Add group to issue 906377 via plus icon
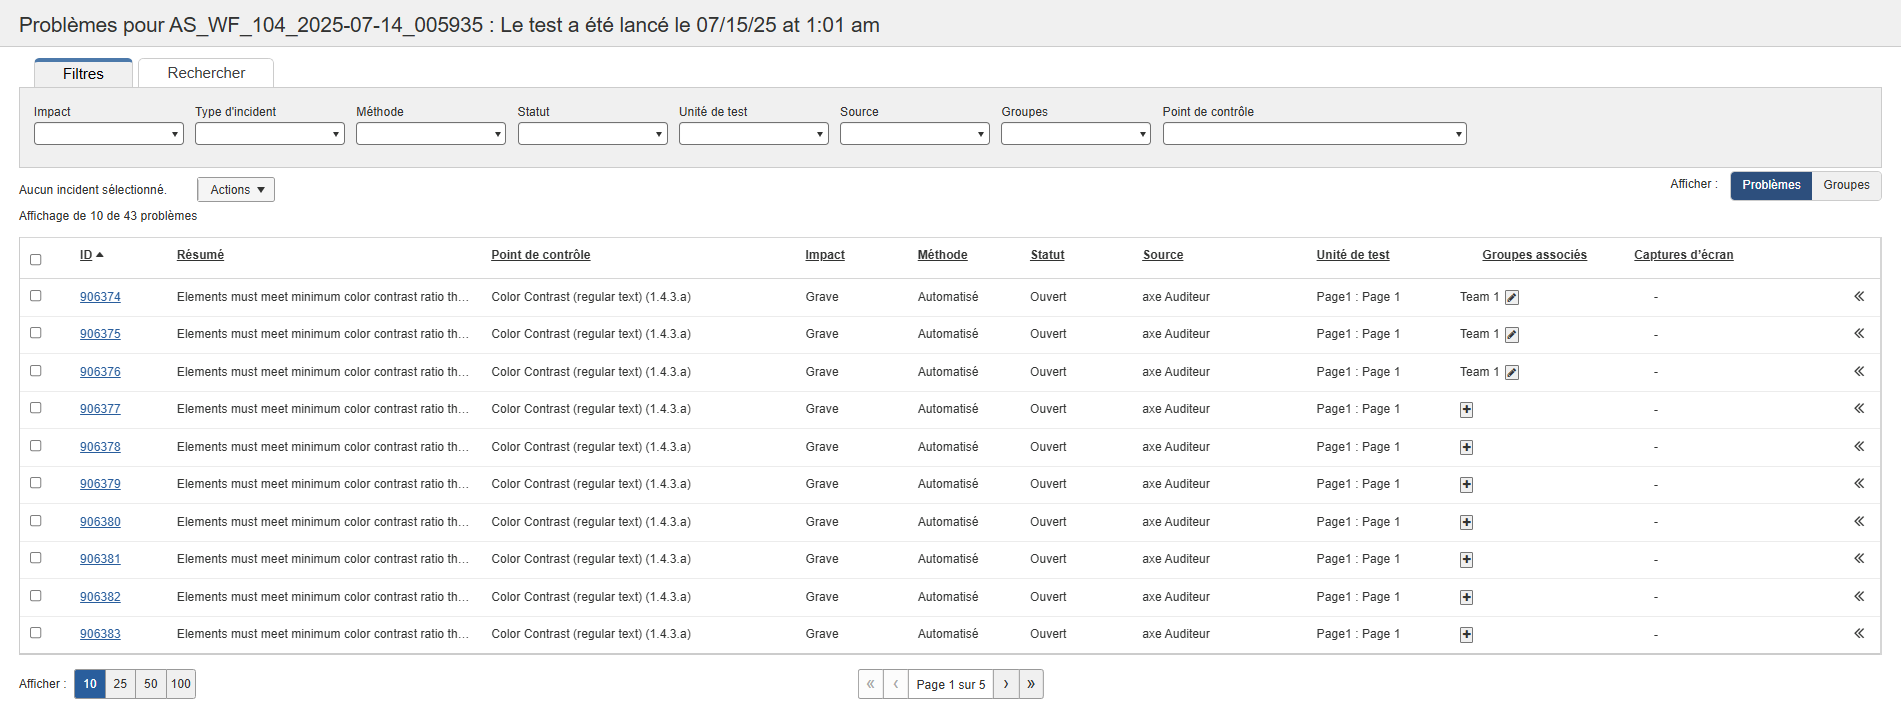1901x712 pixels. [1466, 409]
